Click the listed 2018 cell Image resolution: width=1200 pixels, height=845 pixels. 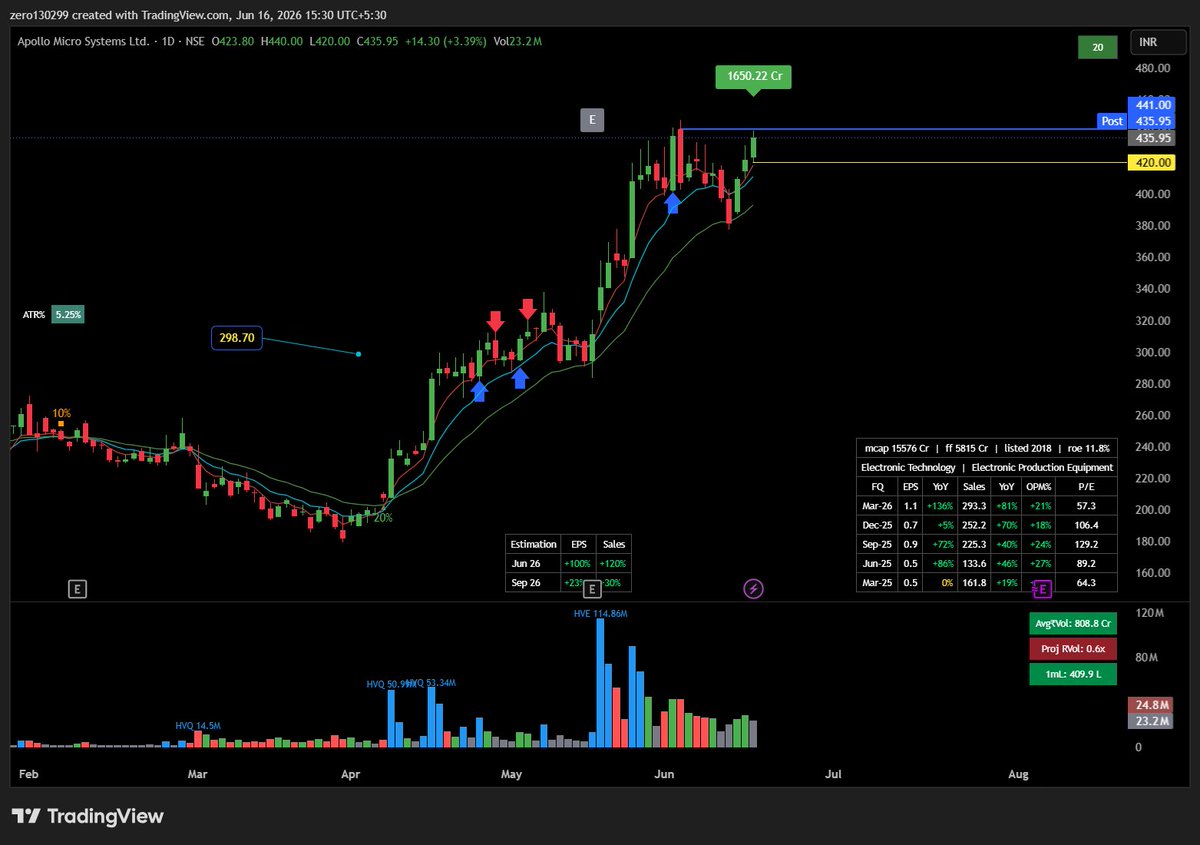1027,449
